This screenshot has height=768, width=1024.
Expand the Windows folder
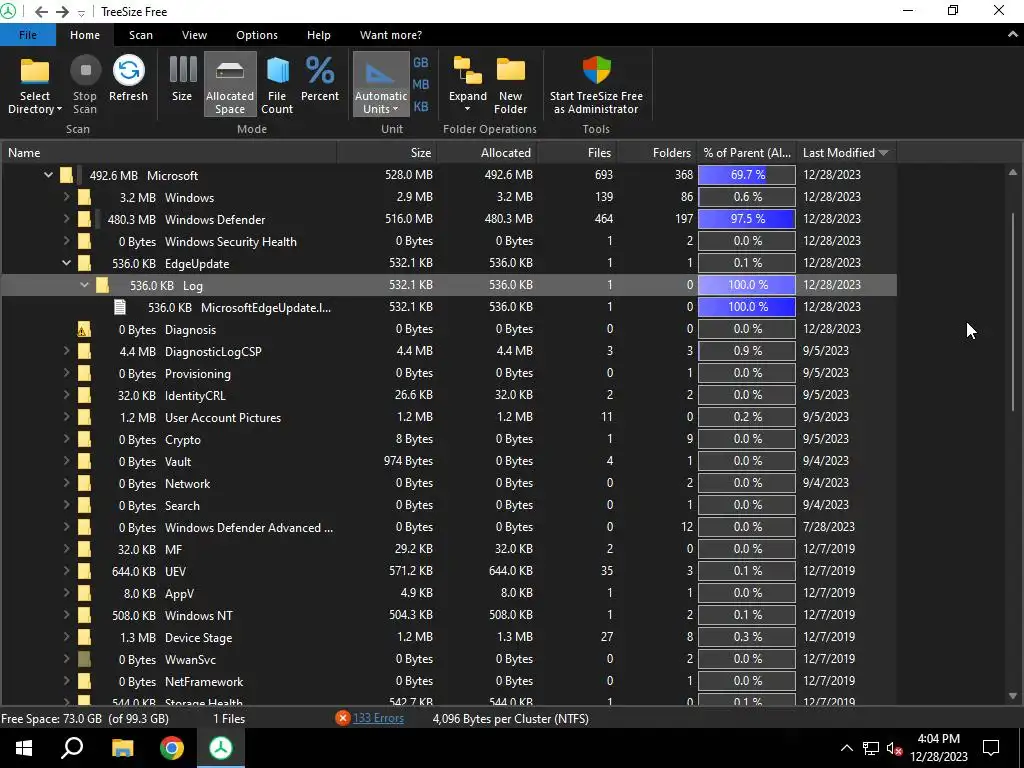[66, 197]
